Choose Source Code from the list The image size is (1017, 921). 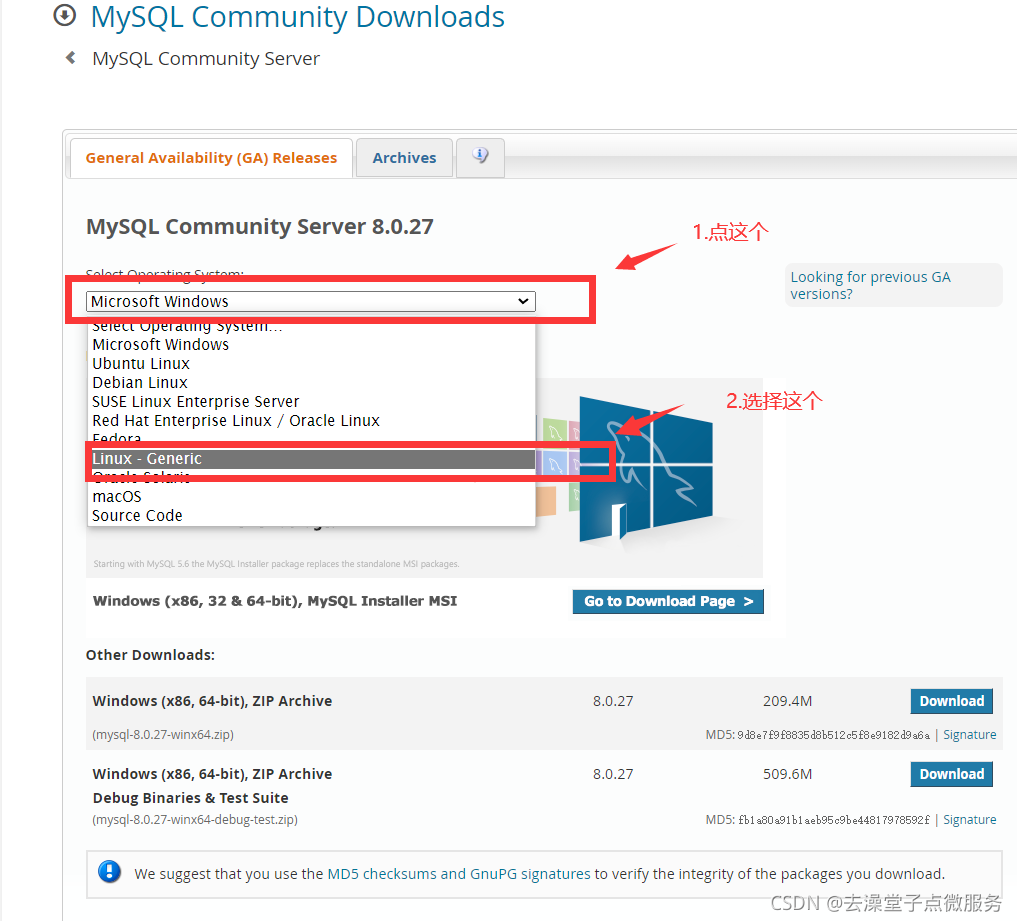pos(311,515)
